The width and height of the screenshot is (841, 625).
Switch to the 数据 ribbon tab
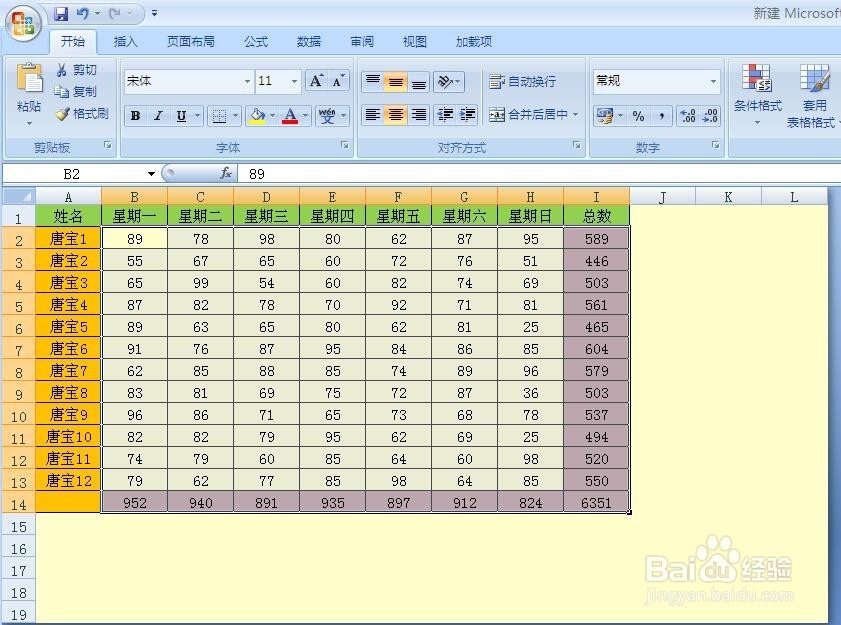pyautogui.click(x=307, y=41)
